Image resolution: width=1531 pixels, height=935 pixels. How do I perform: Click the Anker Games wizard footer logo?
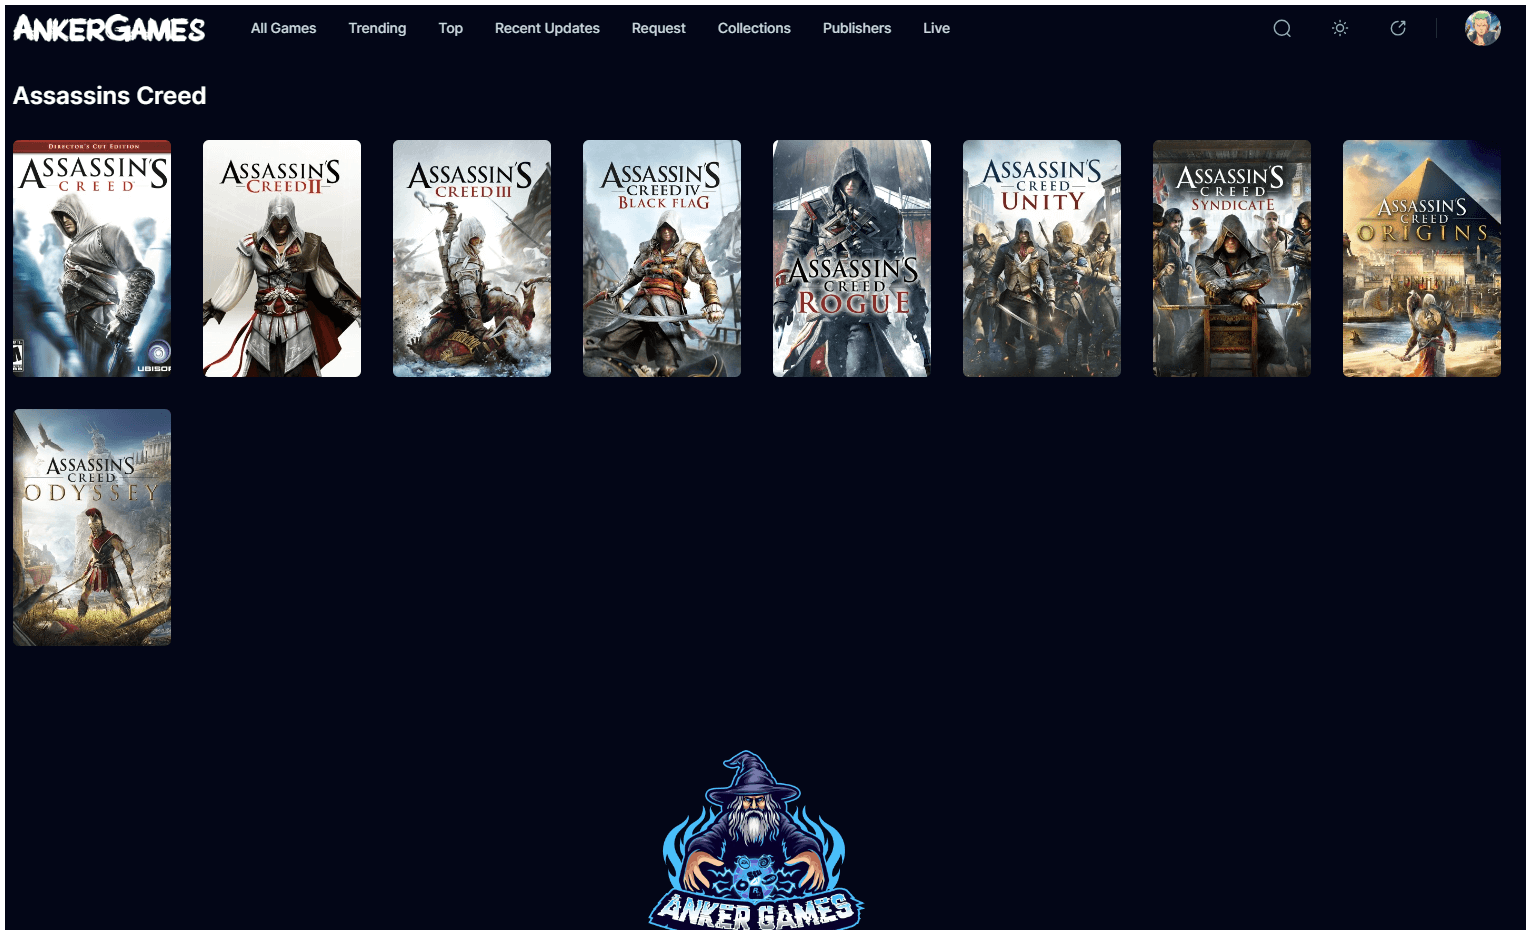756,841
